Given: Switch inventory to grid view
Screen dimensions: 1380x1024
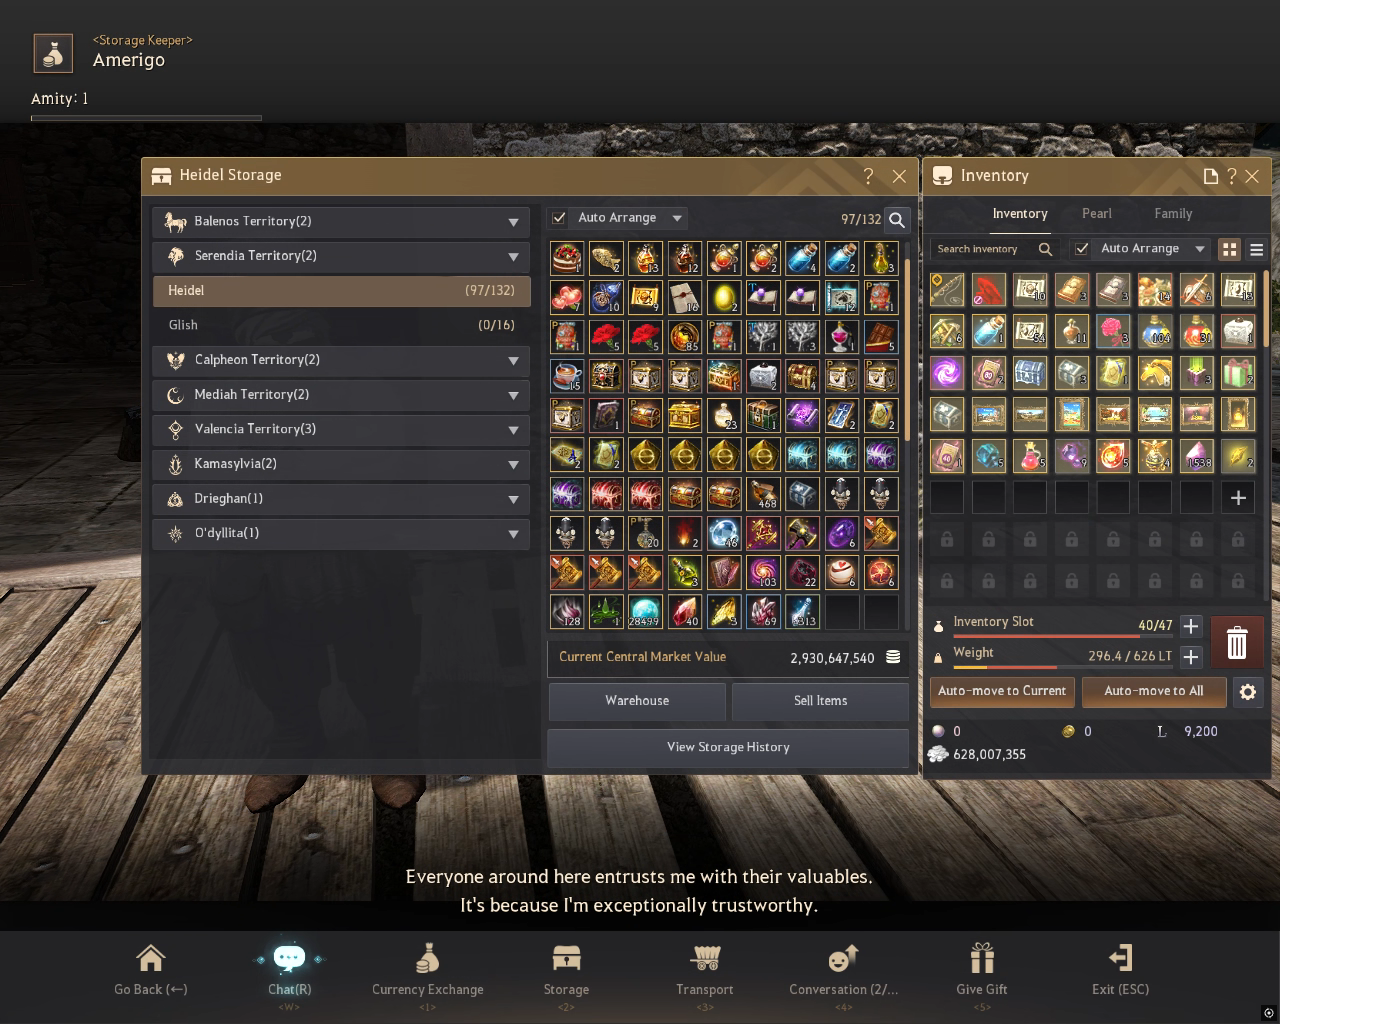Looking at the screenshot, I should point(1229,249).
